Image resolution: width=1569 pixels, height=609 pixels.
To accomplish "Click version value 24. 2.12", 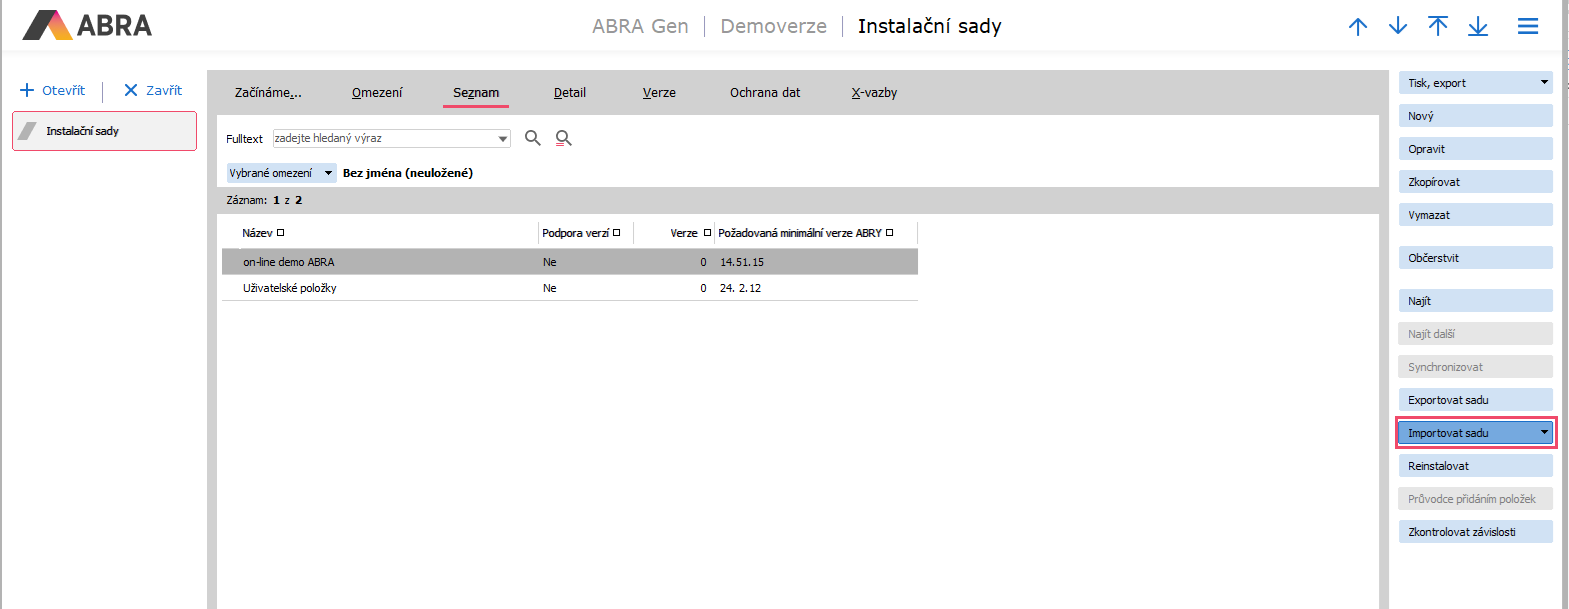I will (x=740, y=288).
